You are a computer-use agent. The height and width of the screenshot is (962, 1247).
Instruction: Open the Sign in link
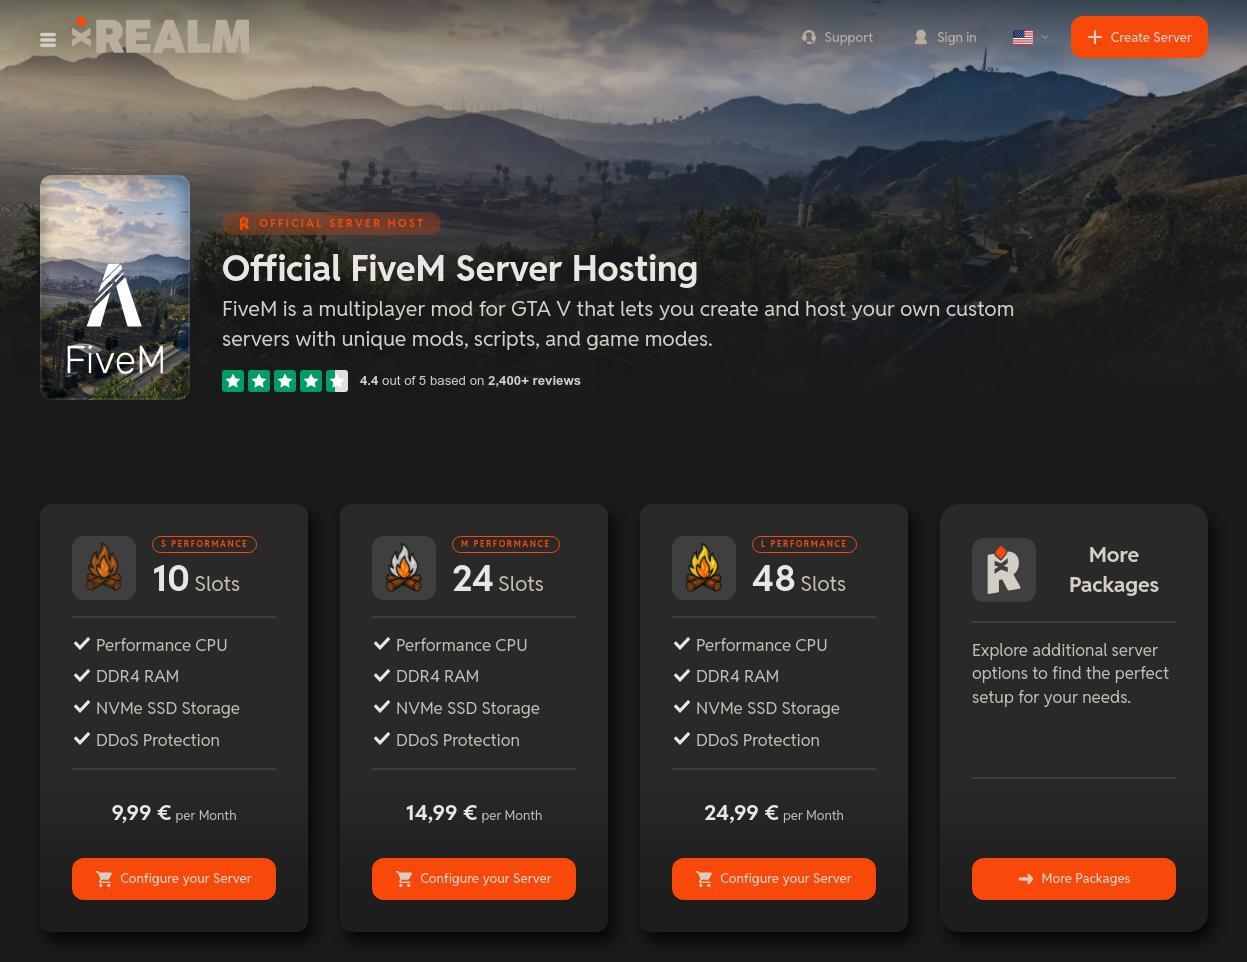coord(945,37)
